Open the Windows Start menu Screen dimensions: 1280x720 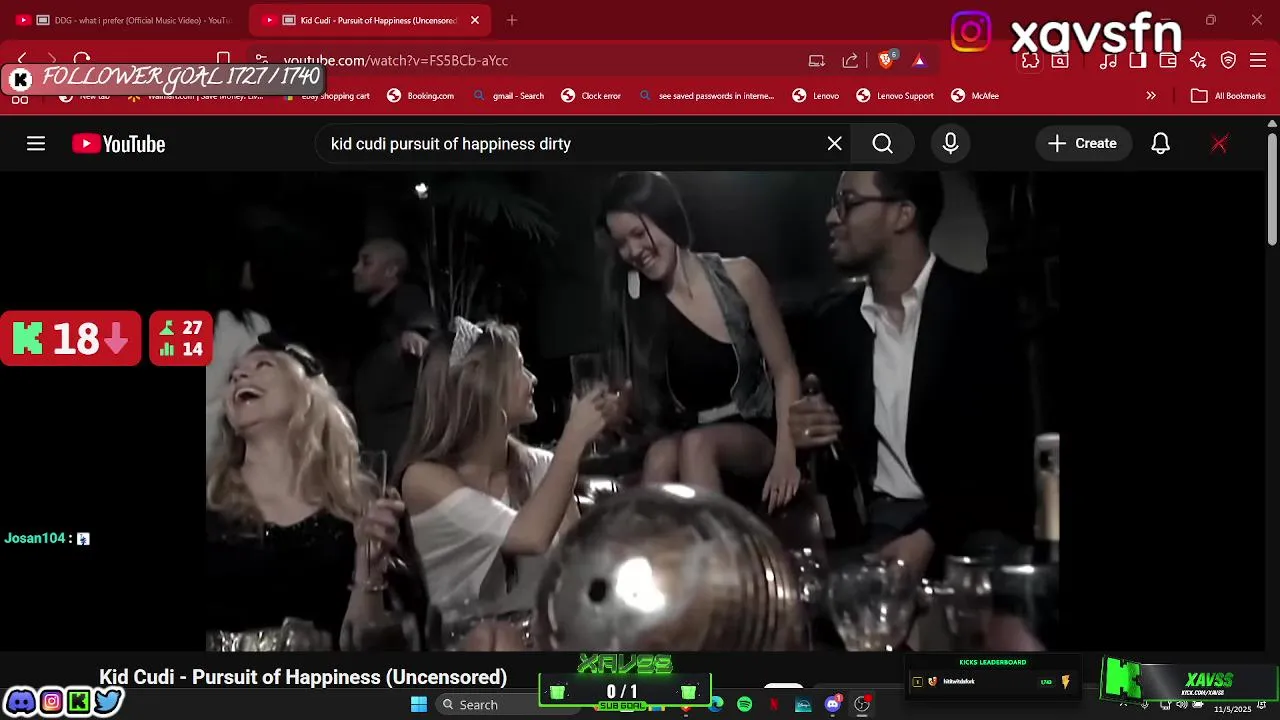click(x=419, y=705)
